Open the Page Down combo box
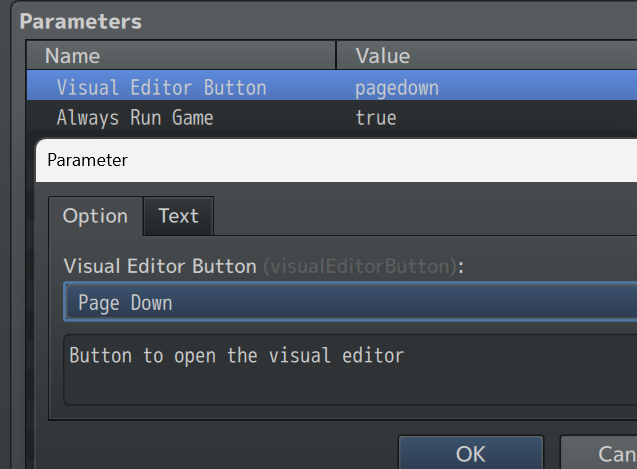This screenshot has height=469, width=637. [350, 303]
